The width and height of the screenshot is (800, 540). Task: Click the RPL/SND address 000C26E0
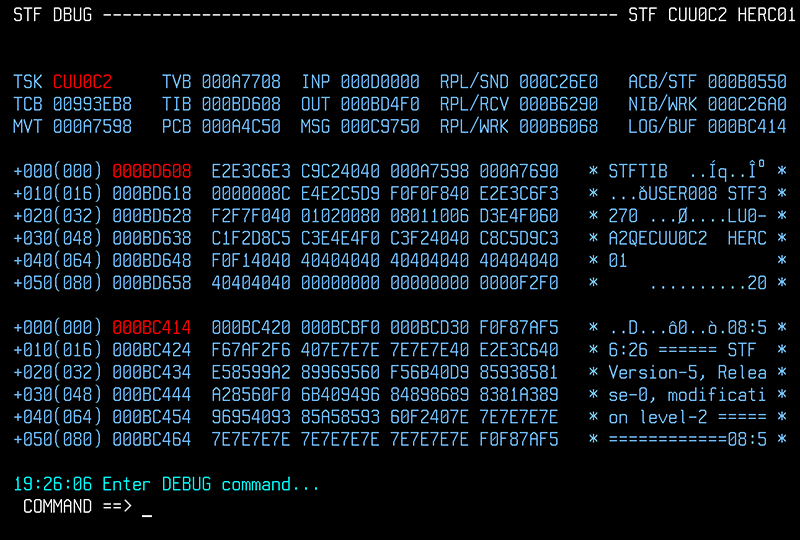click(558, 81)
